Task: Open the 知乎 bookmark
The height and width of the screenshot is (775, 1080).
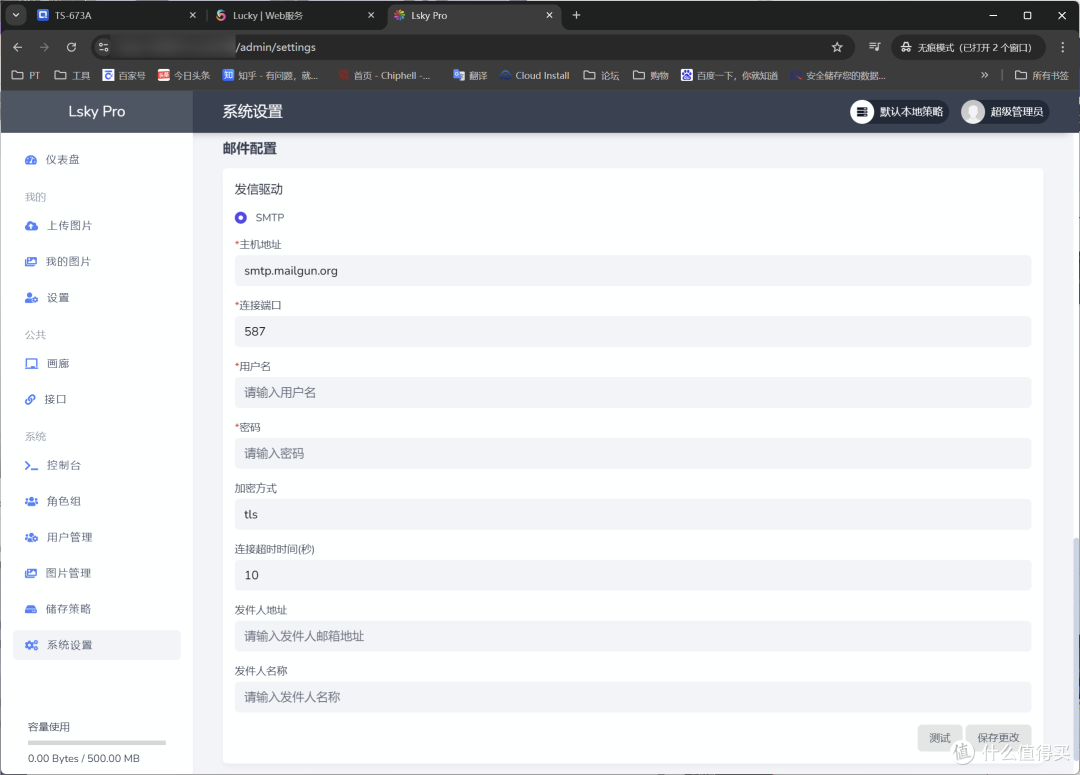Action: pos(270,76)
